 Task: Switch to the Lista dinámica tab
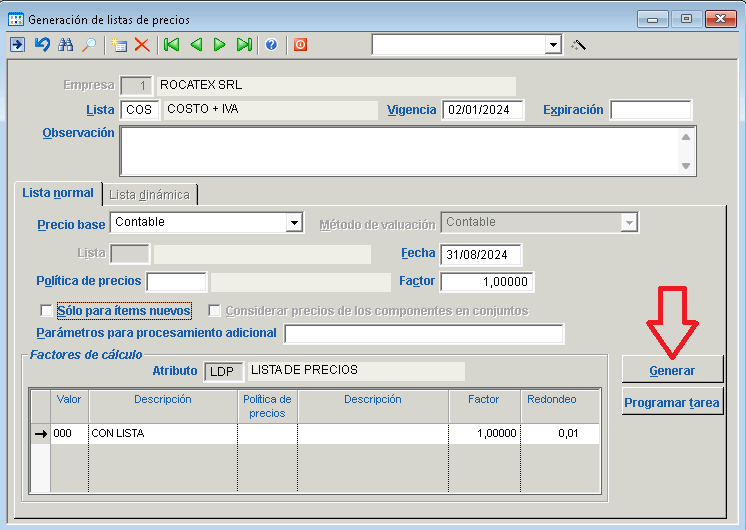coord(150,194)
